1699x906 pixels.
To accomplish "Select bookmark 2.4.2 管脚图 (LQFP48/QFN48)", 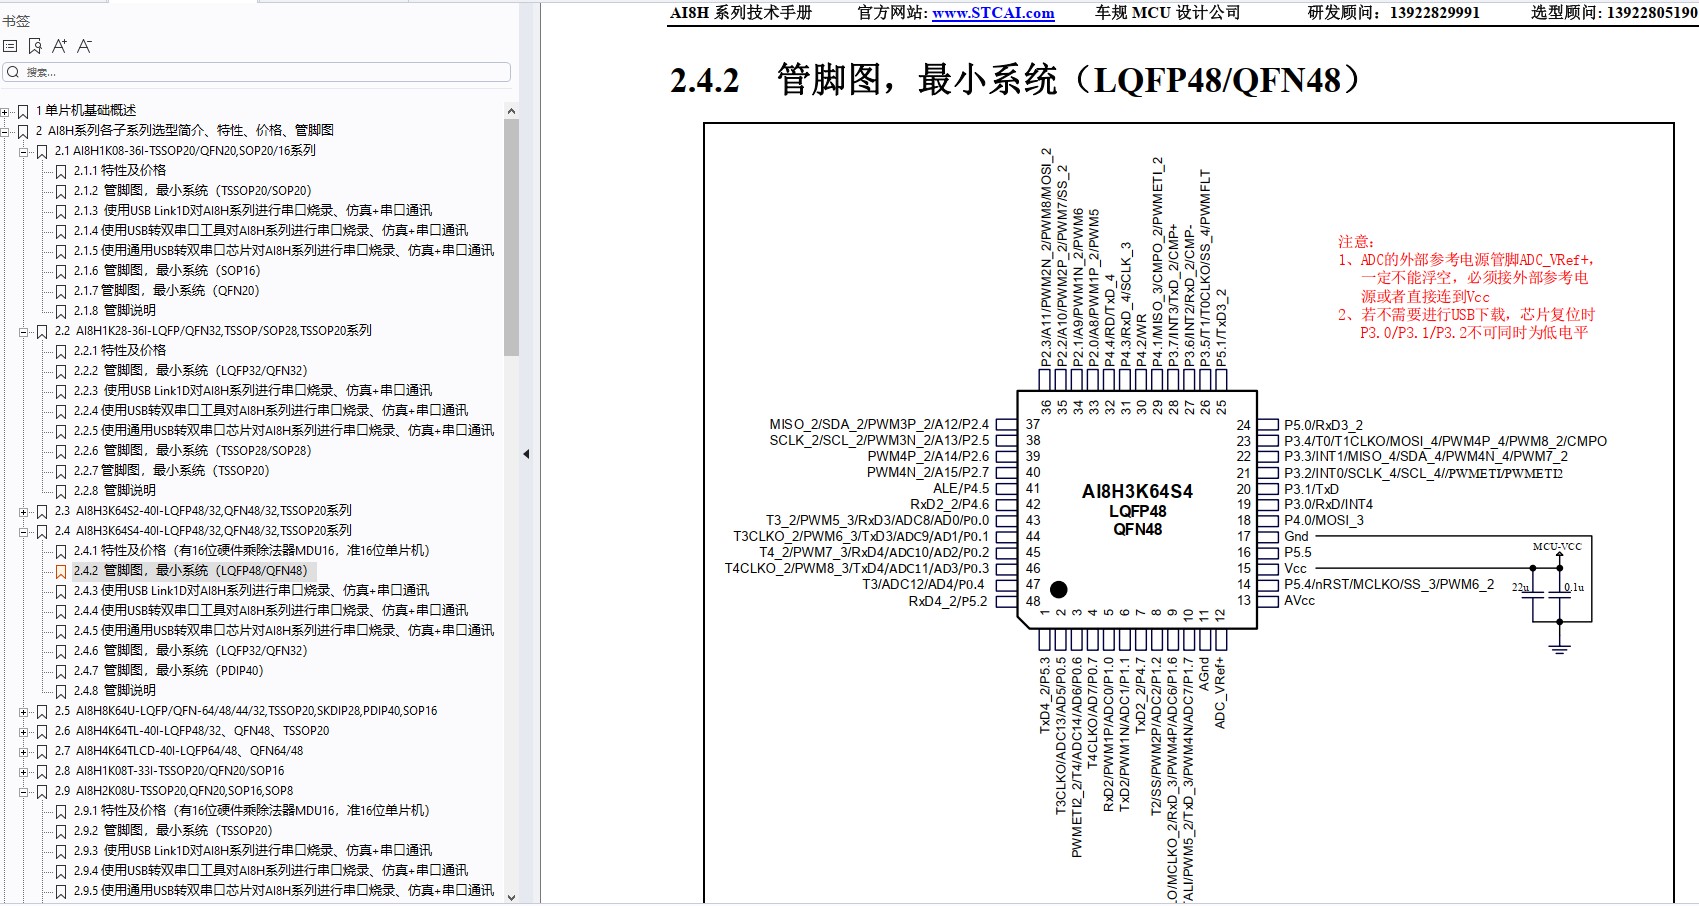I will tap(190, 571).
